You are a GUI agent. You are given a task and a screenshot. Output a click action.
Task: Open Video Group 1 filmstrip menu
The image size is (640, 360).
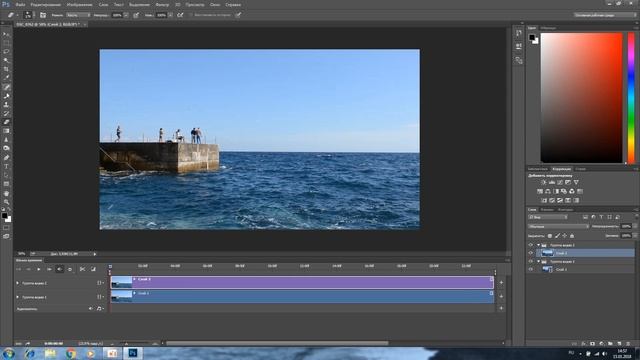[x=100, y=297]
